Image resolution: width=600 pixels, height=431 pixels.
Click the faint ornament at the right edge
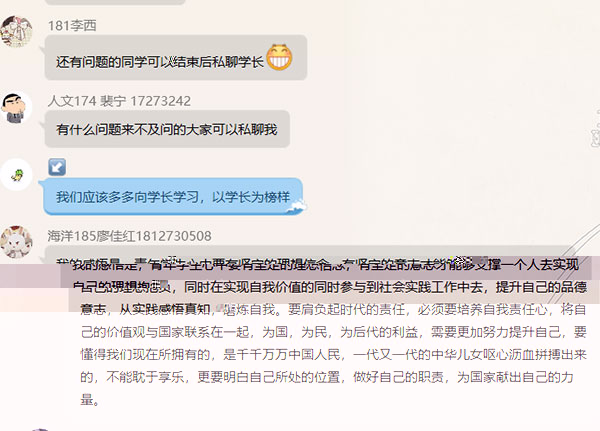[x=595, y=130]
